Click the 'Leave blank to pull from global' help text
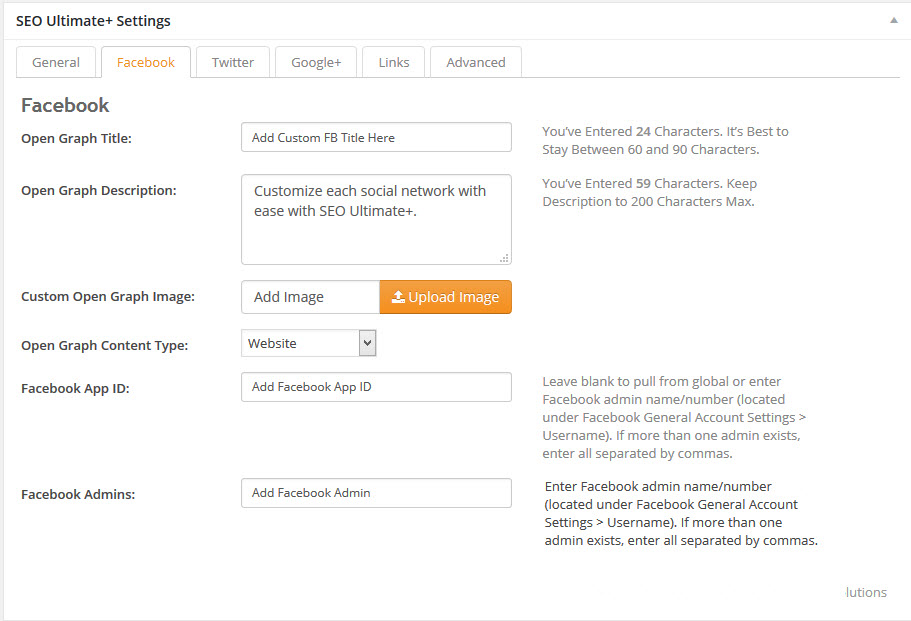This screenshot has width=911, height=621. point(674,417)
